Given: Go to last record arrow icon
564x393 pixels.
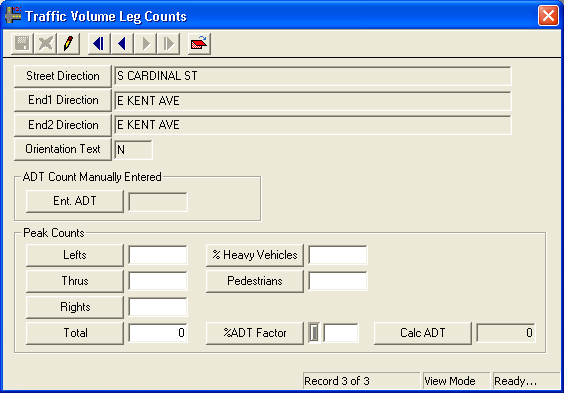Looking at the screenshot, I should pyautogui.click(x=169, y=44).
